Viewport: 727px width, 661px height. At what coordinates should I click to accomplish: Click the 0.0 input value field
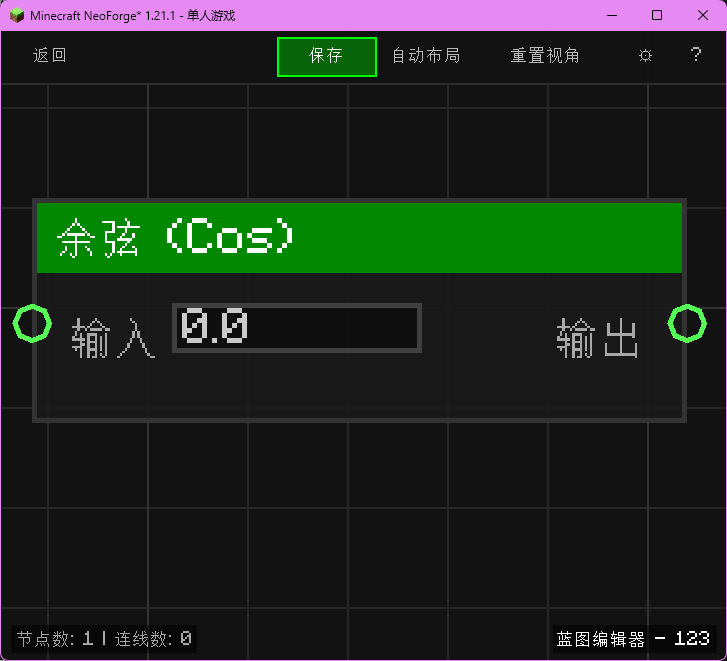[x=297, y=328]
